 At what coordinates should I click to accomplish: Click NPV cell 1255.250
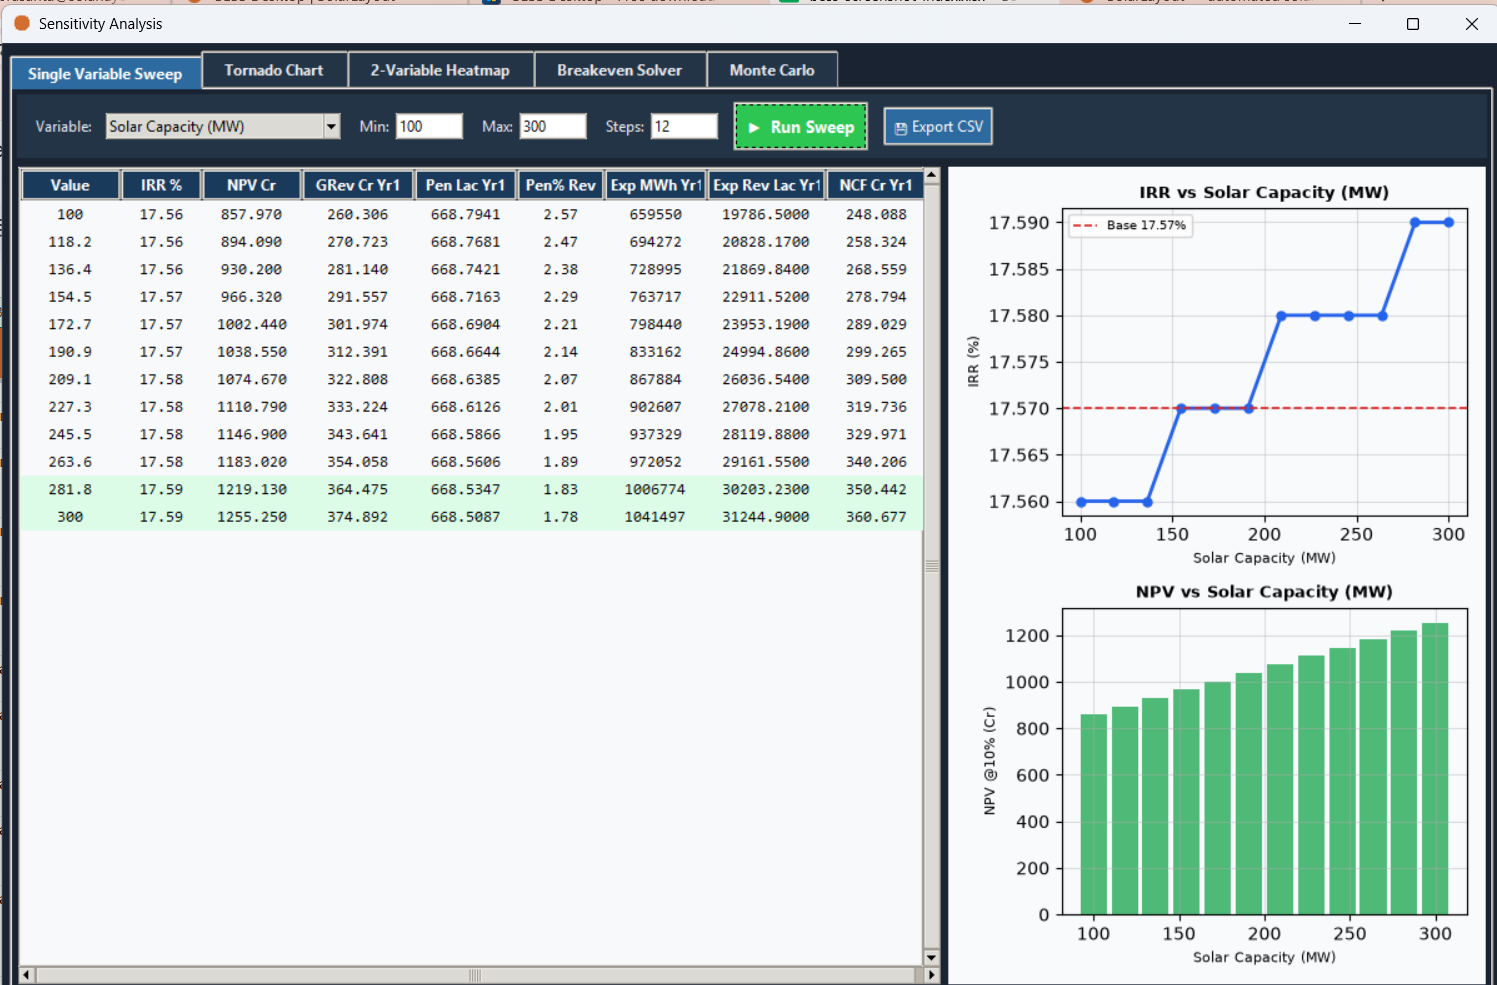[x=251, y=517]
